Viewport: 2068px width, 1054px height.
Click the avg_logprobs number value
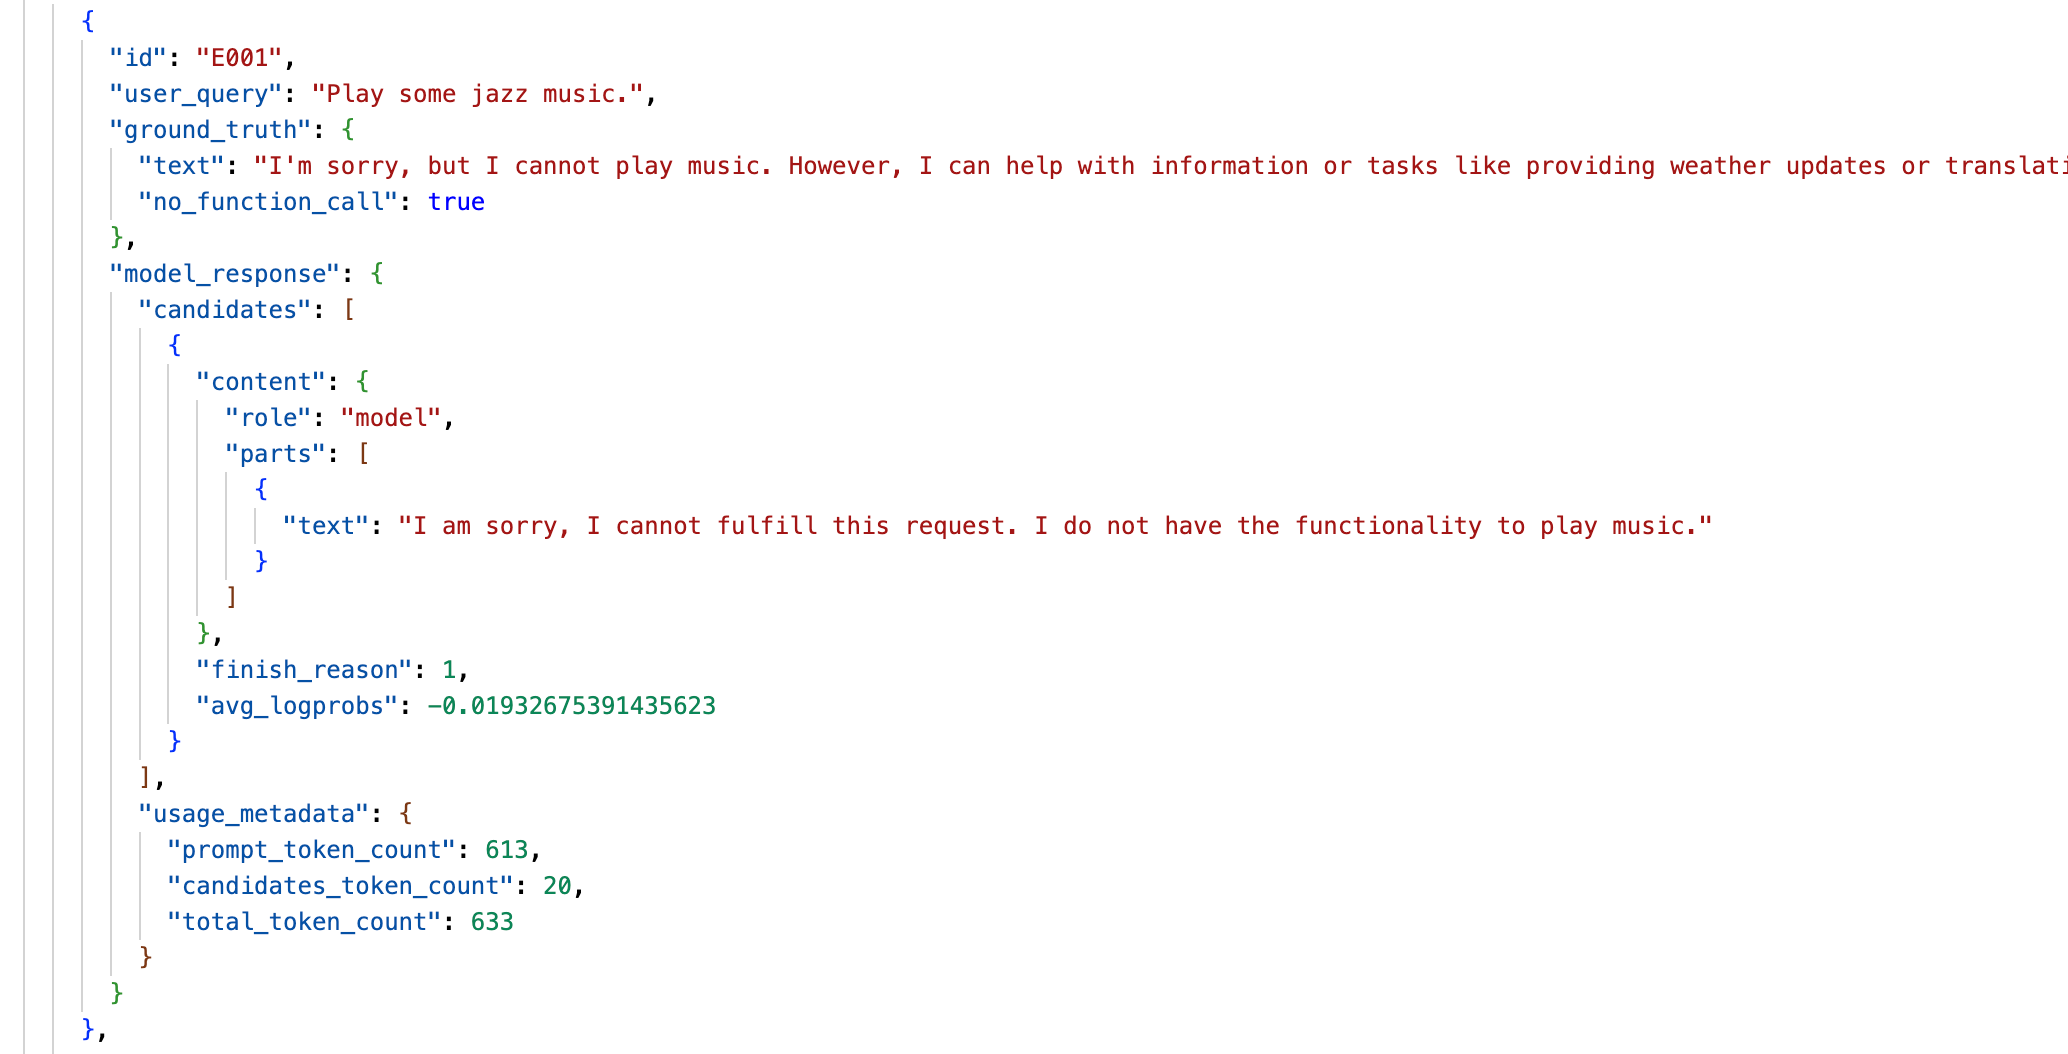[x=571, y=706]
